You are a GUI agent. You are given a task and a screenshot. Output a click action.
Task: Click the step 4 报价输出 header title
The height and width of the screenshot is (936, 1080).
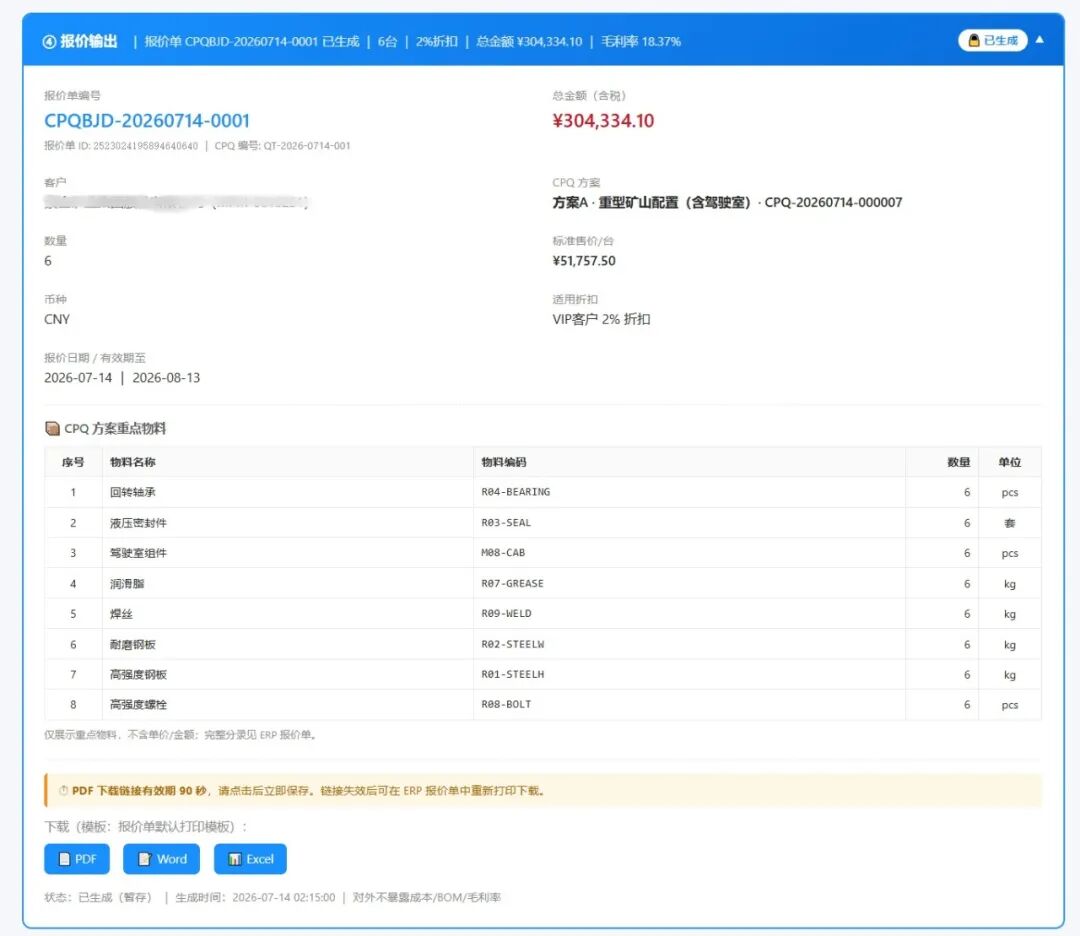[80, 41]
